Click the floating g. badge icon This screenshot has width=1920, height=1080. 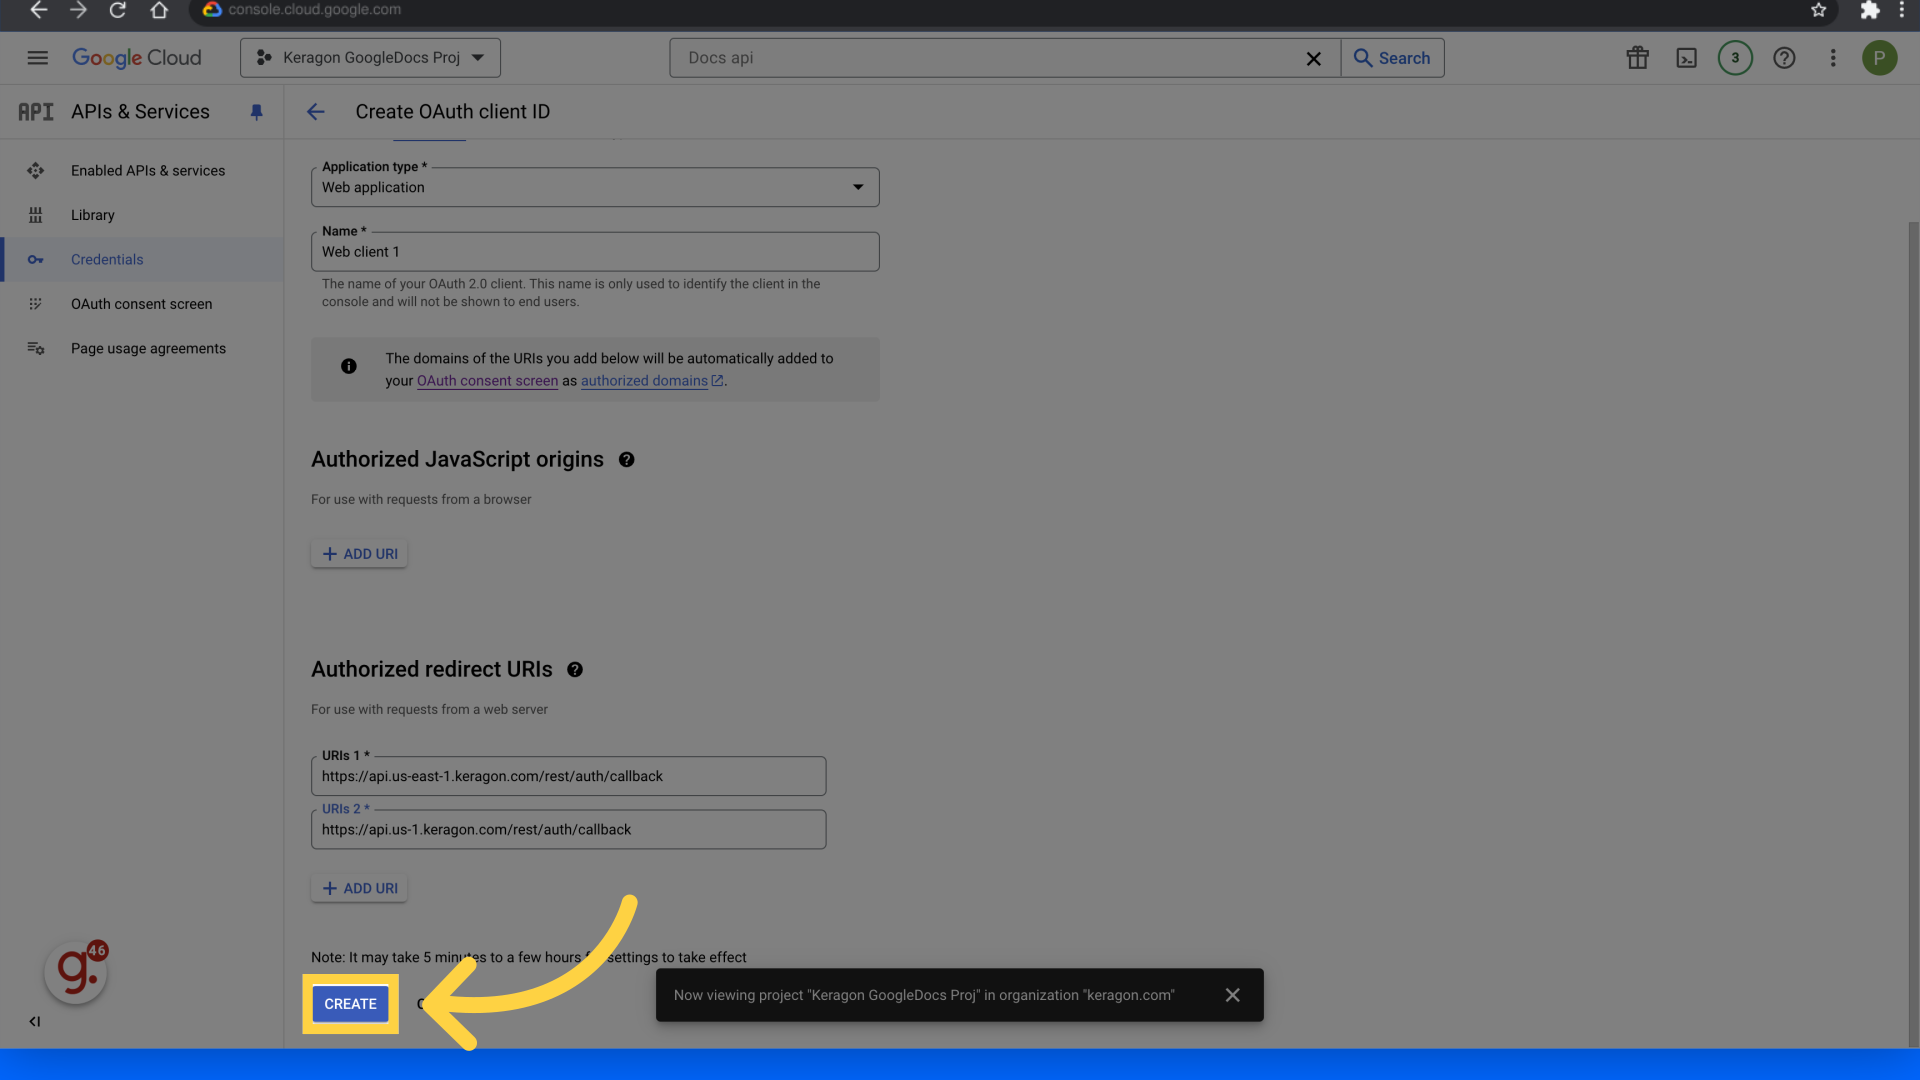pos(76,971)
